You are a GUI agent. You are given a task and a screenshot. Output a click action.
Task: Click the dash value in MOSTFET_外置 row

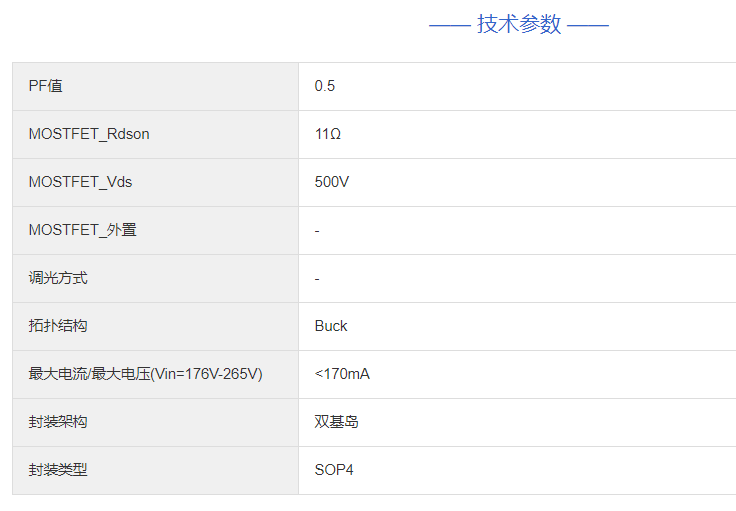(x=317, y=230)
